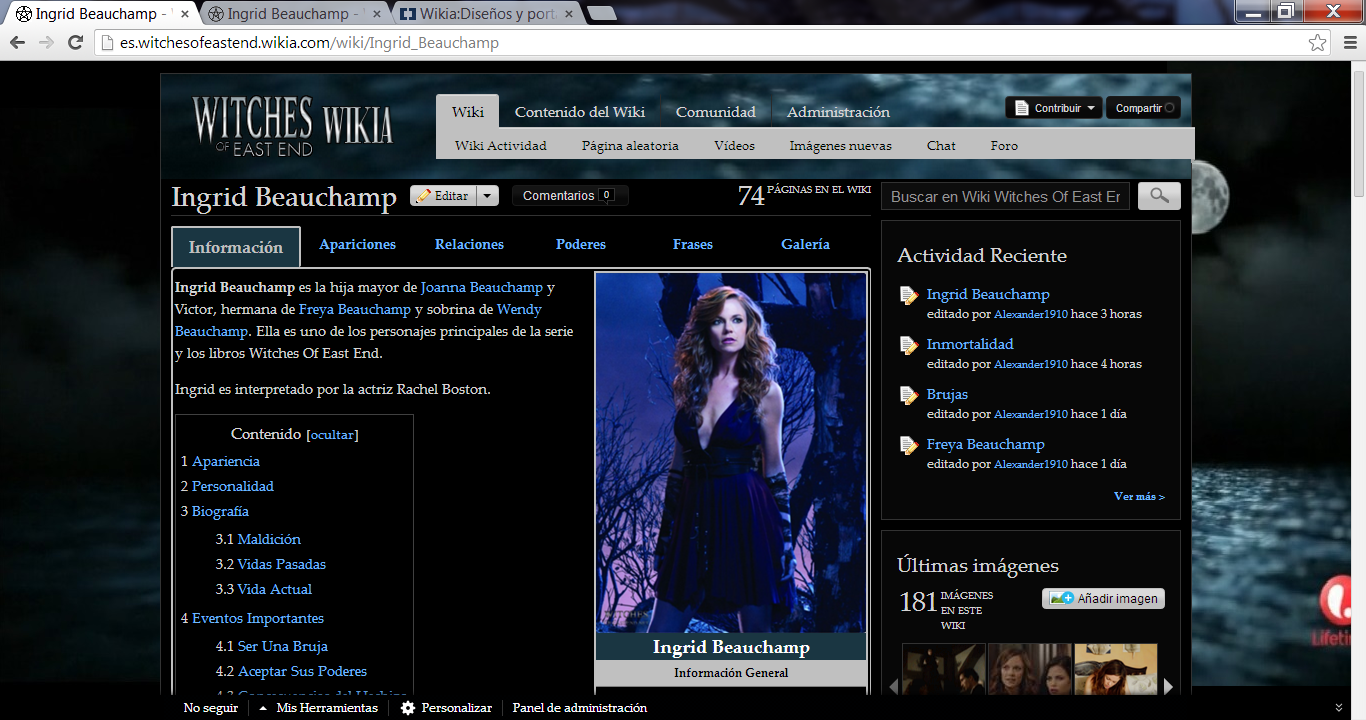This screenshot has width=1366, height=720.
Task: Click the browser back arrow
Action: coord(17,43)
